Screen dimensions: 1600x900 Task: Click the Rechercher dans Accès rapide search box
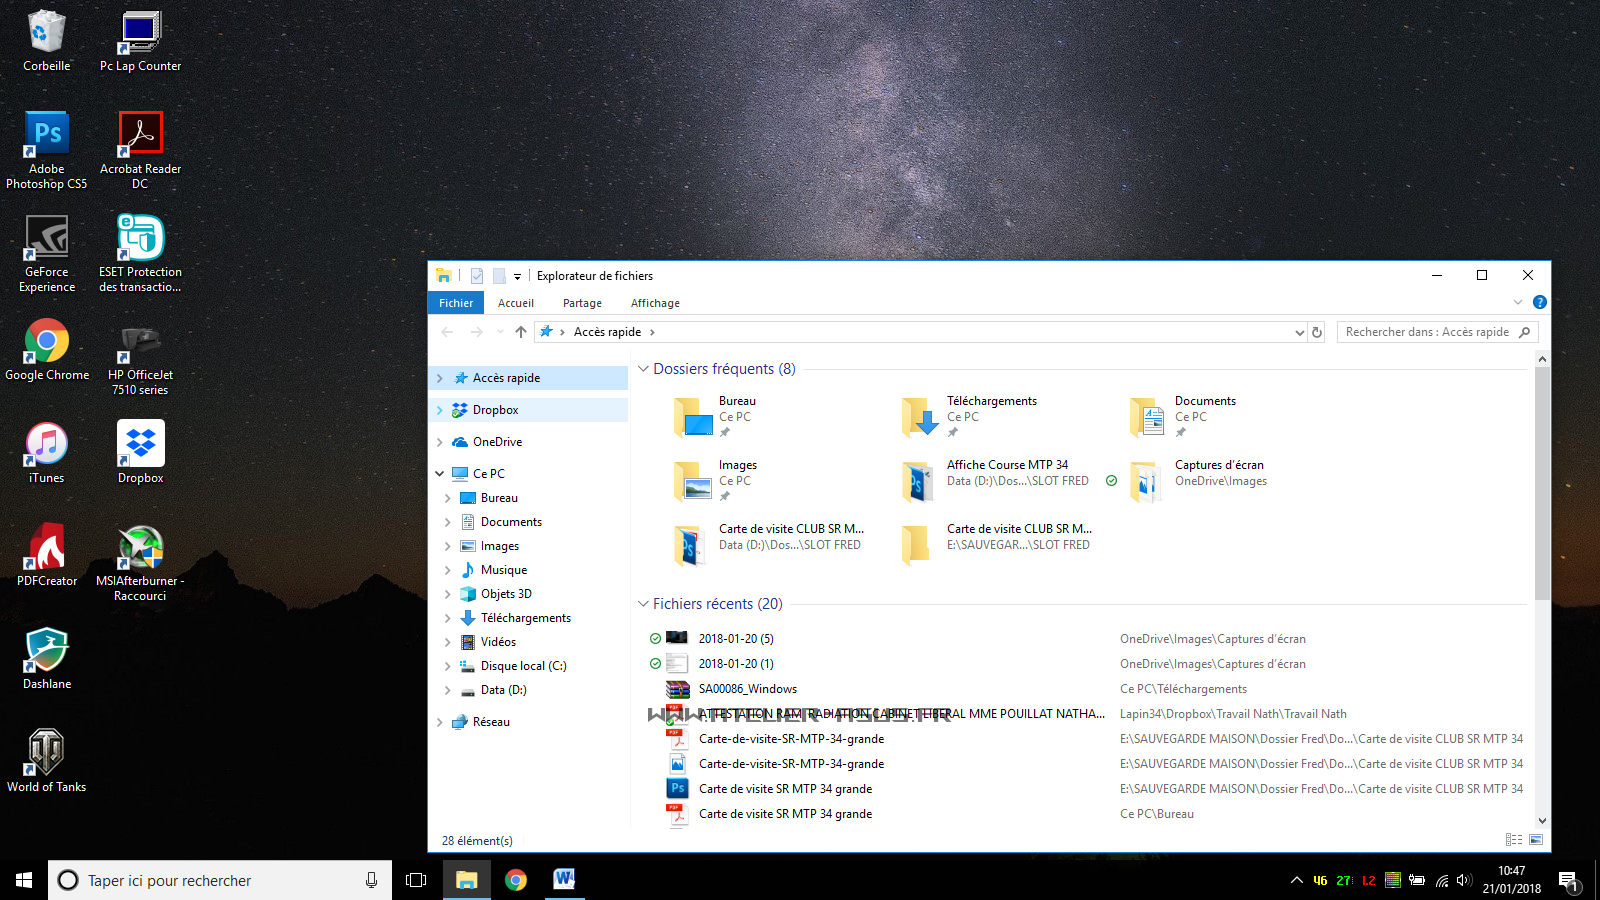pyautogui.click(x=1427, y=332)
